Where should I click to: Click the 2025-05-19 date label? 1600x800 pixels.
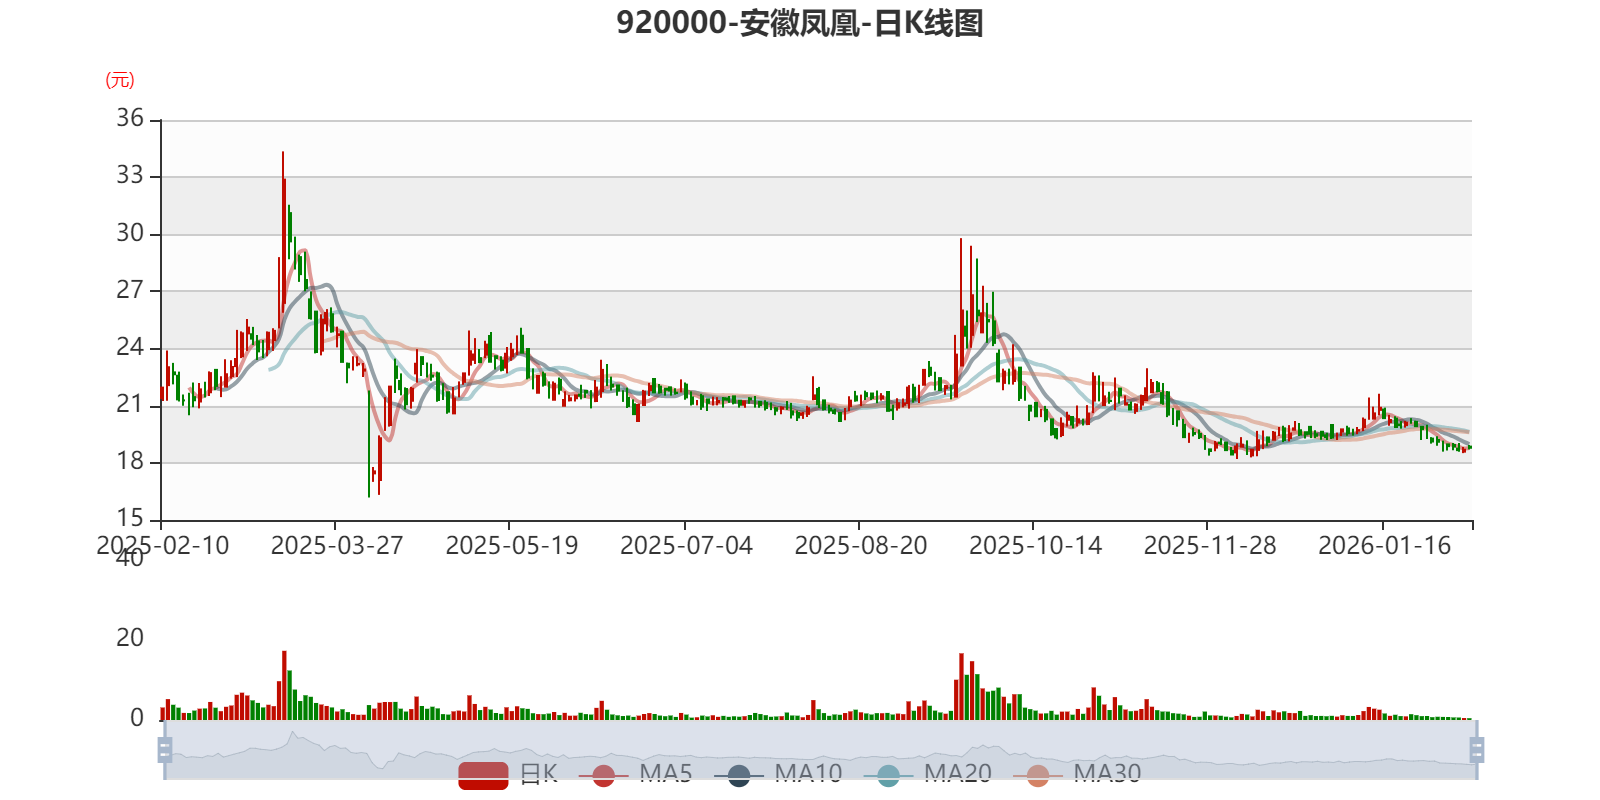(512, 546)
